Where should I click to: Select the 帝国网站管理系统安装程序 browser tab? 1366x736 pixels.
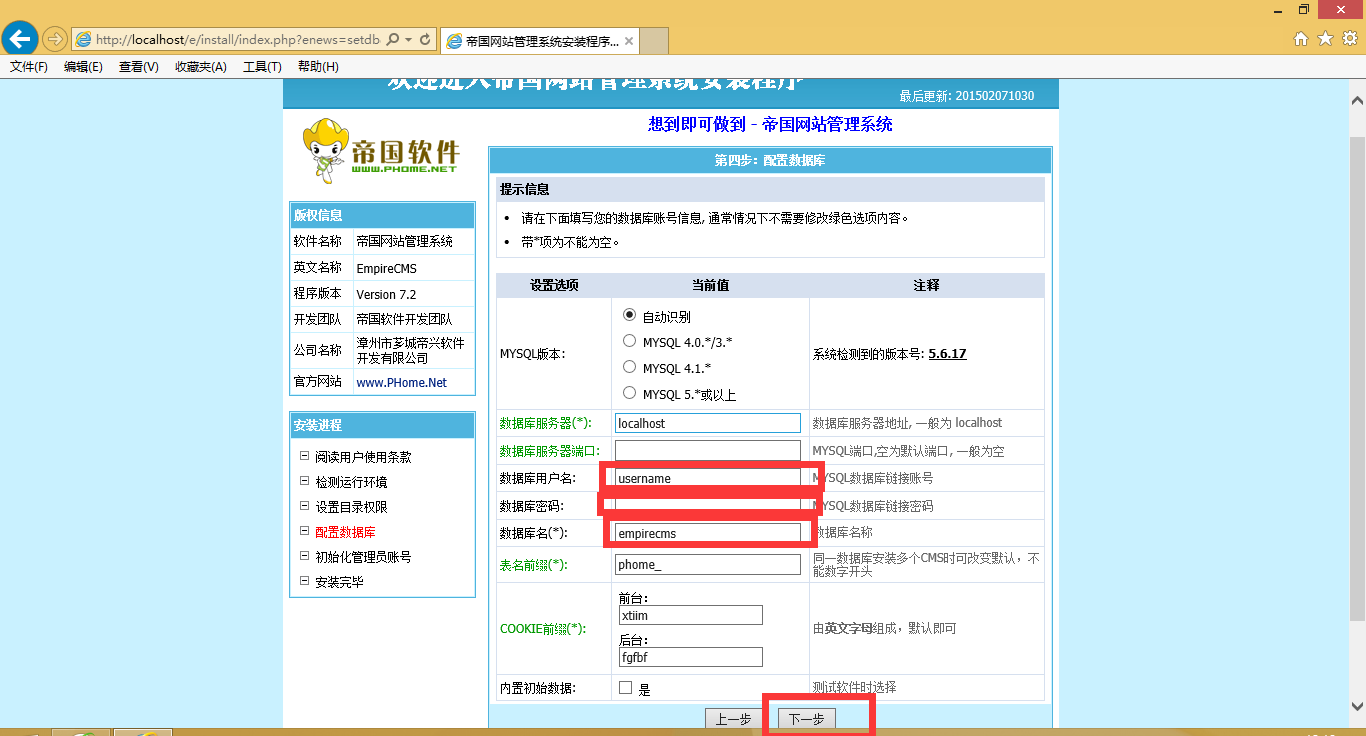pos(540,41)
